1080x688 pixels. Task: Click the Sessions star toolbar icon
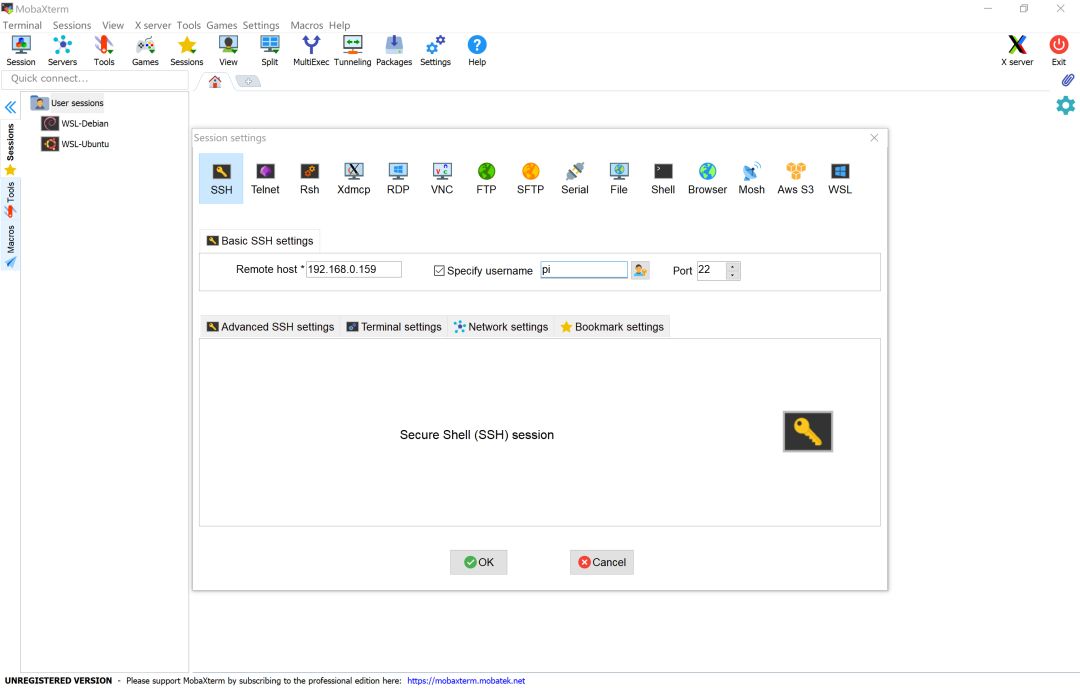pos(187,51)
